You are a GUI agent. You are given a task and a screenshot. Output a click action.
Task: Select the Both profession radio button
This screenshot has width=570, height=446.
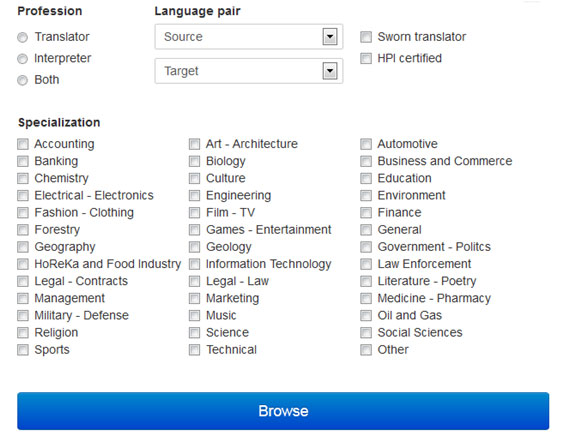coord(23,80)
